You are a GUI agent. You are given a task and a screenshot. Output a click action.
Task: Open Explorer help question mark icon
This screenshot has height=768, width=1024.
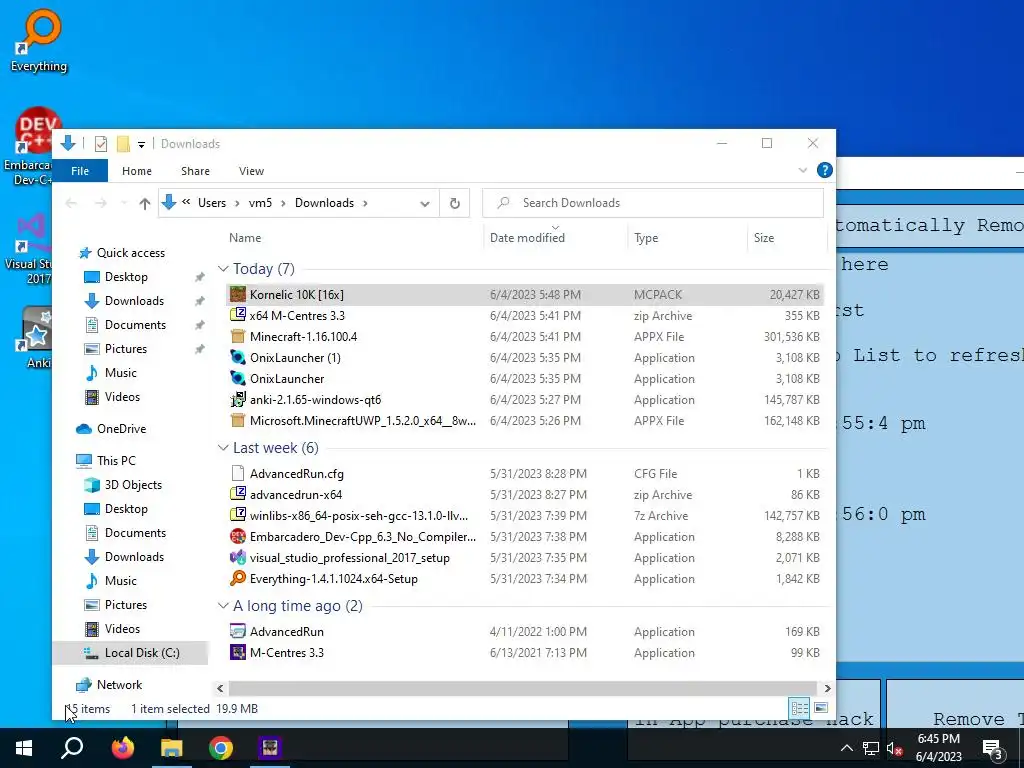tap(825, 170)
